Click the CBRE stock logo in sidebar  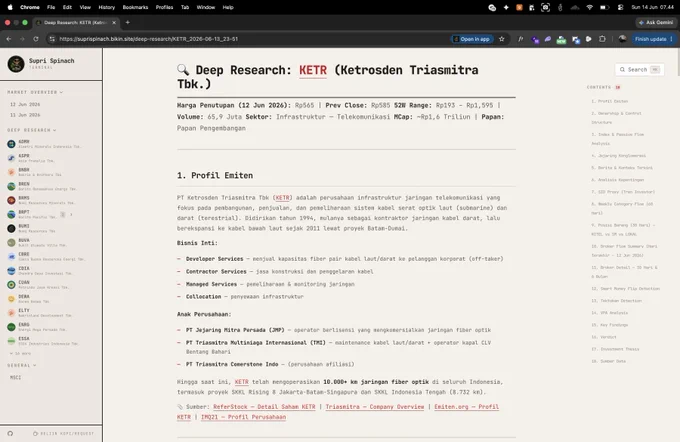tap(11, 256)
